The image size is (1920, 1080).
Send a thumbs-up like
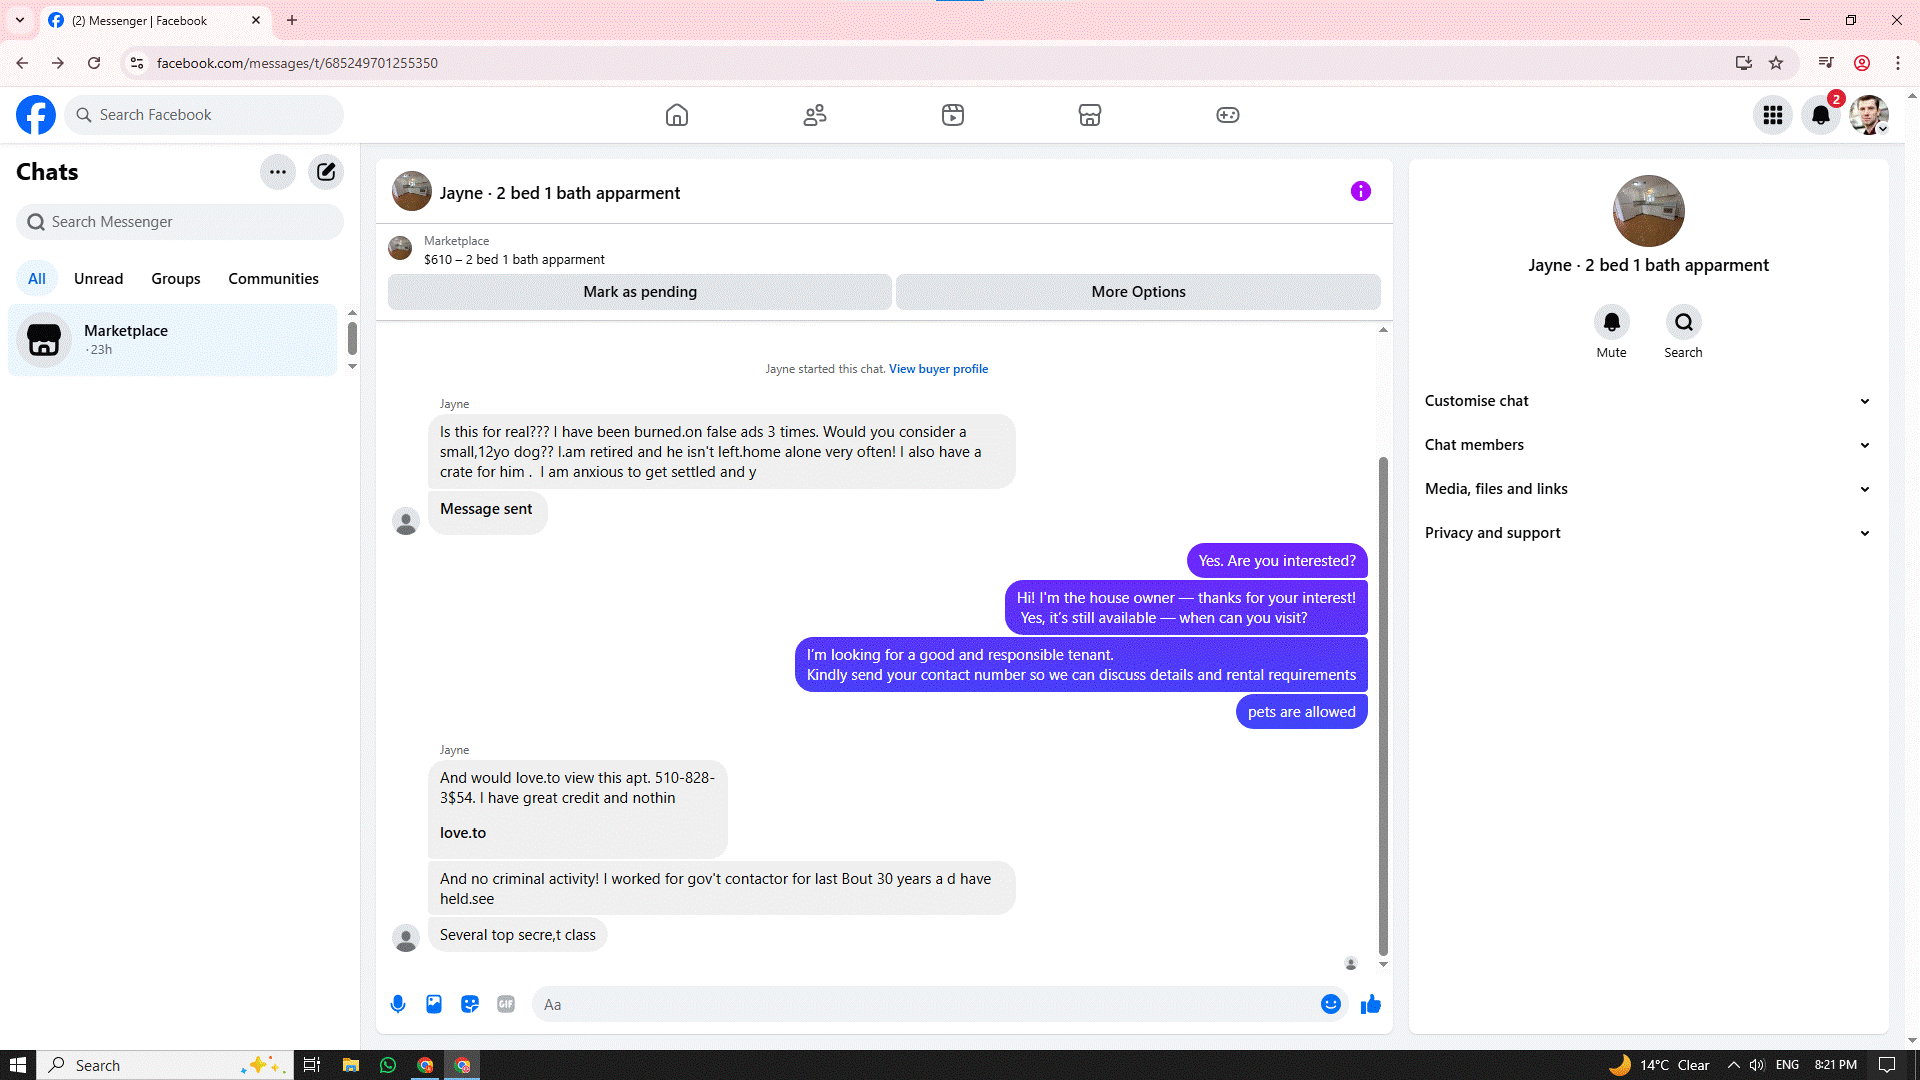(x=1371, y=1004)
